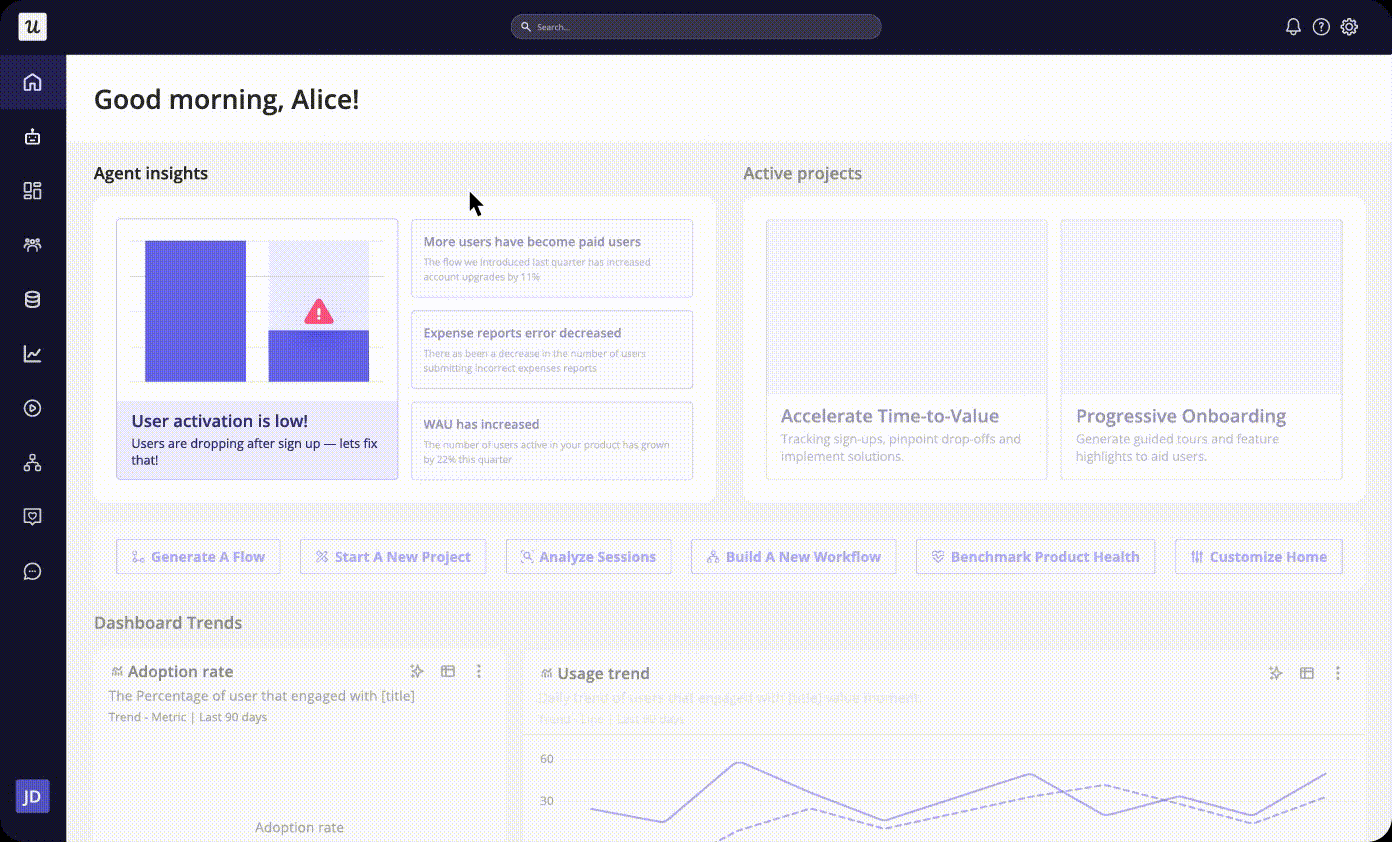Click Benchmark Product Health
This screenshot has width=1392, height=842.
(x=1035, y=556)
